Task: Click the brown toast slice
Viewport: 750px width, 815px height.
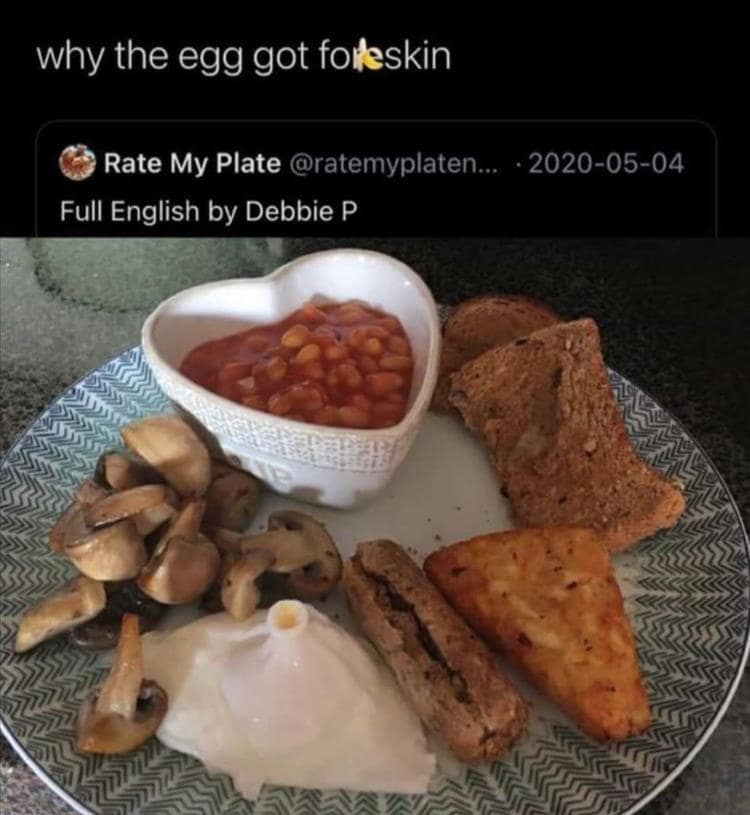Action: (569, 433)
